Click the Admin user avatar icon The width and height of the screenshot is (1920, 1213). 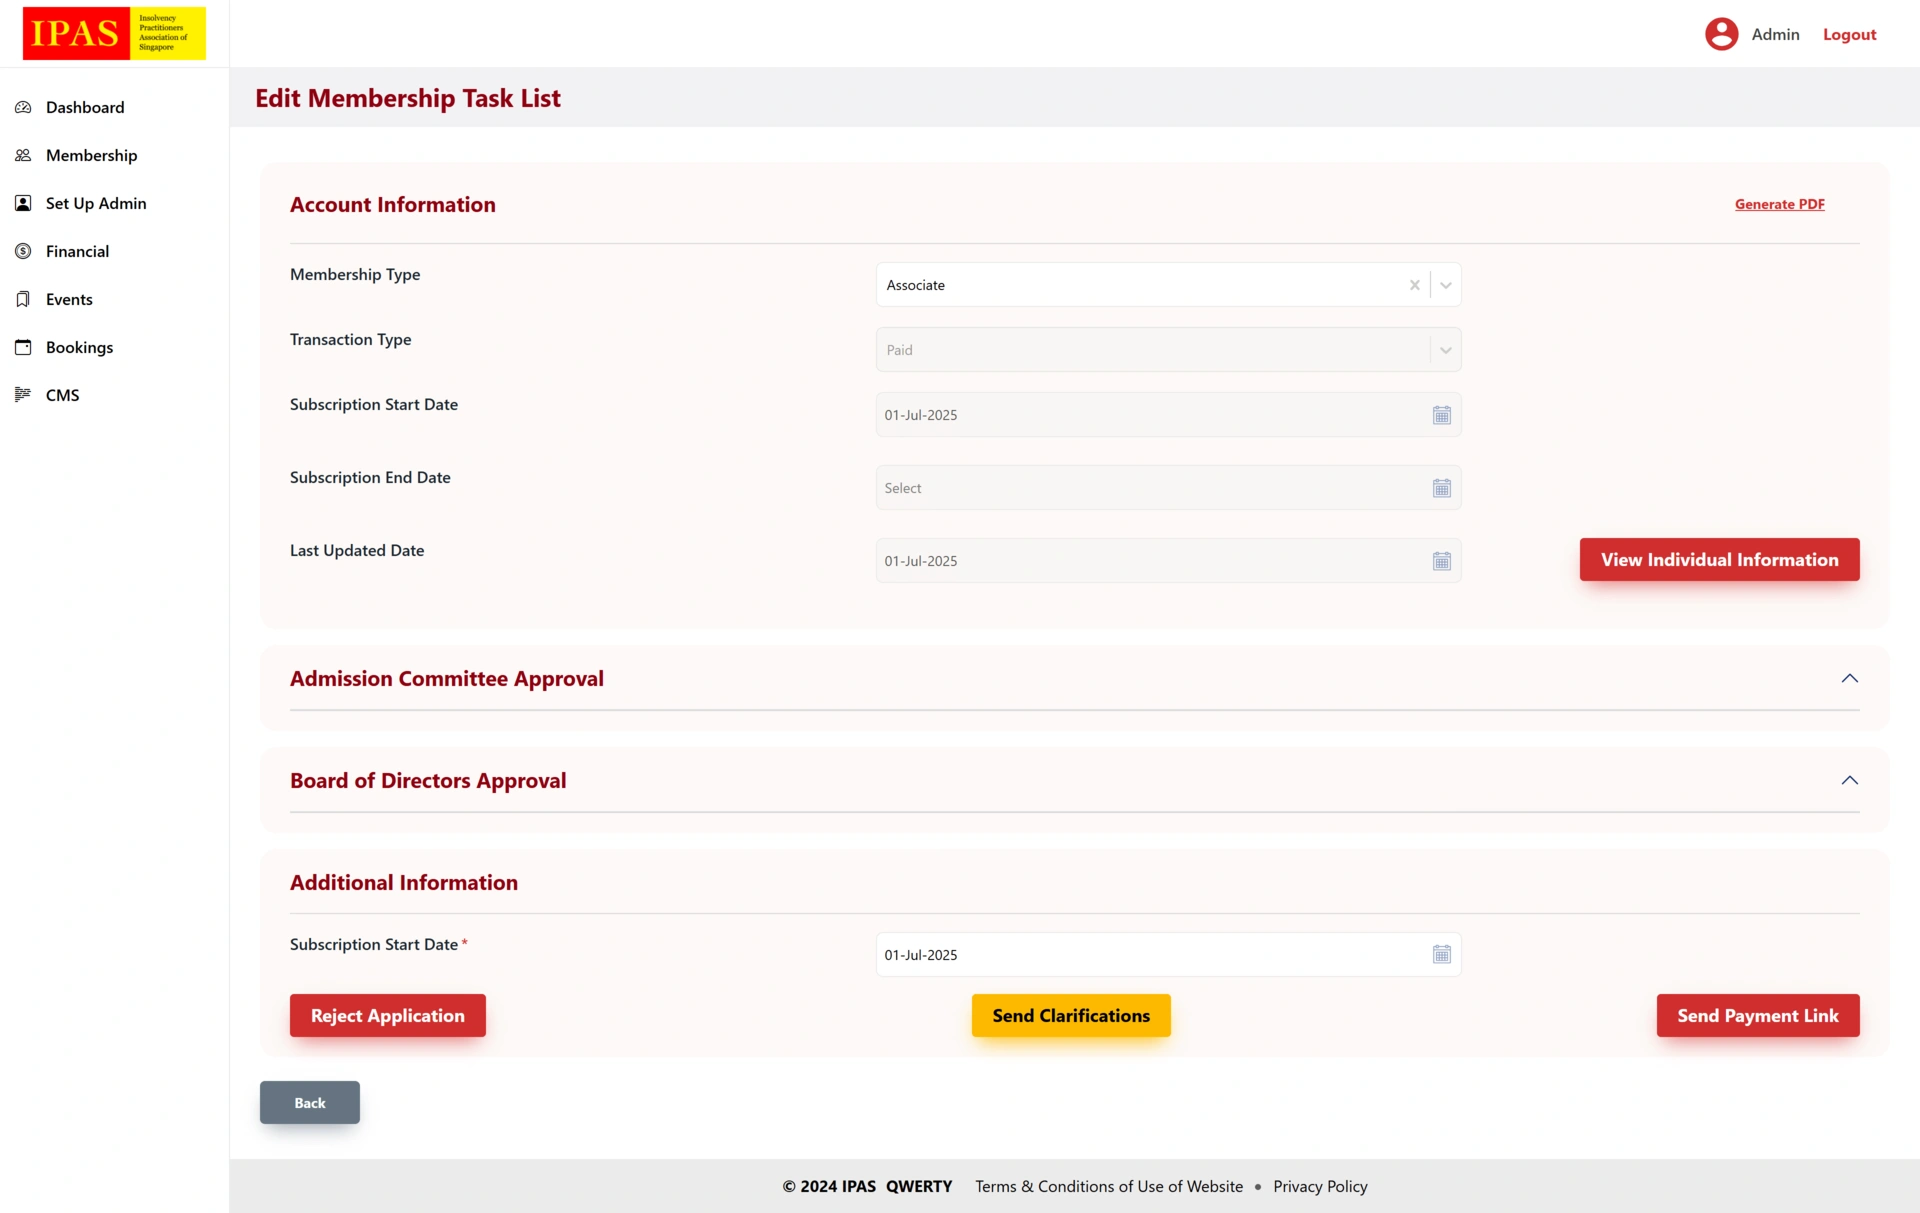point(1721,34)
